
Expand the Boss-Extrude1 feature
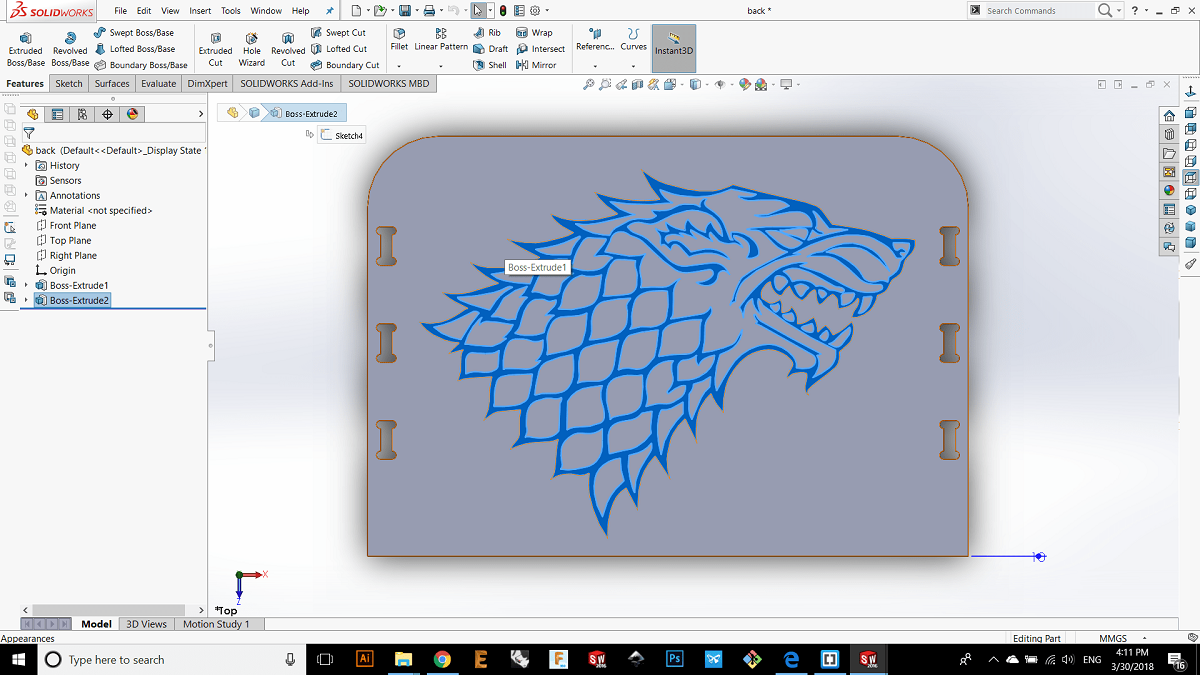(27, 286)
